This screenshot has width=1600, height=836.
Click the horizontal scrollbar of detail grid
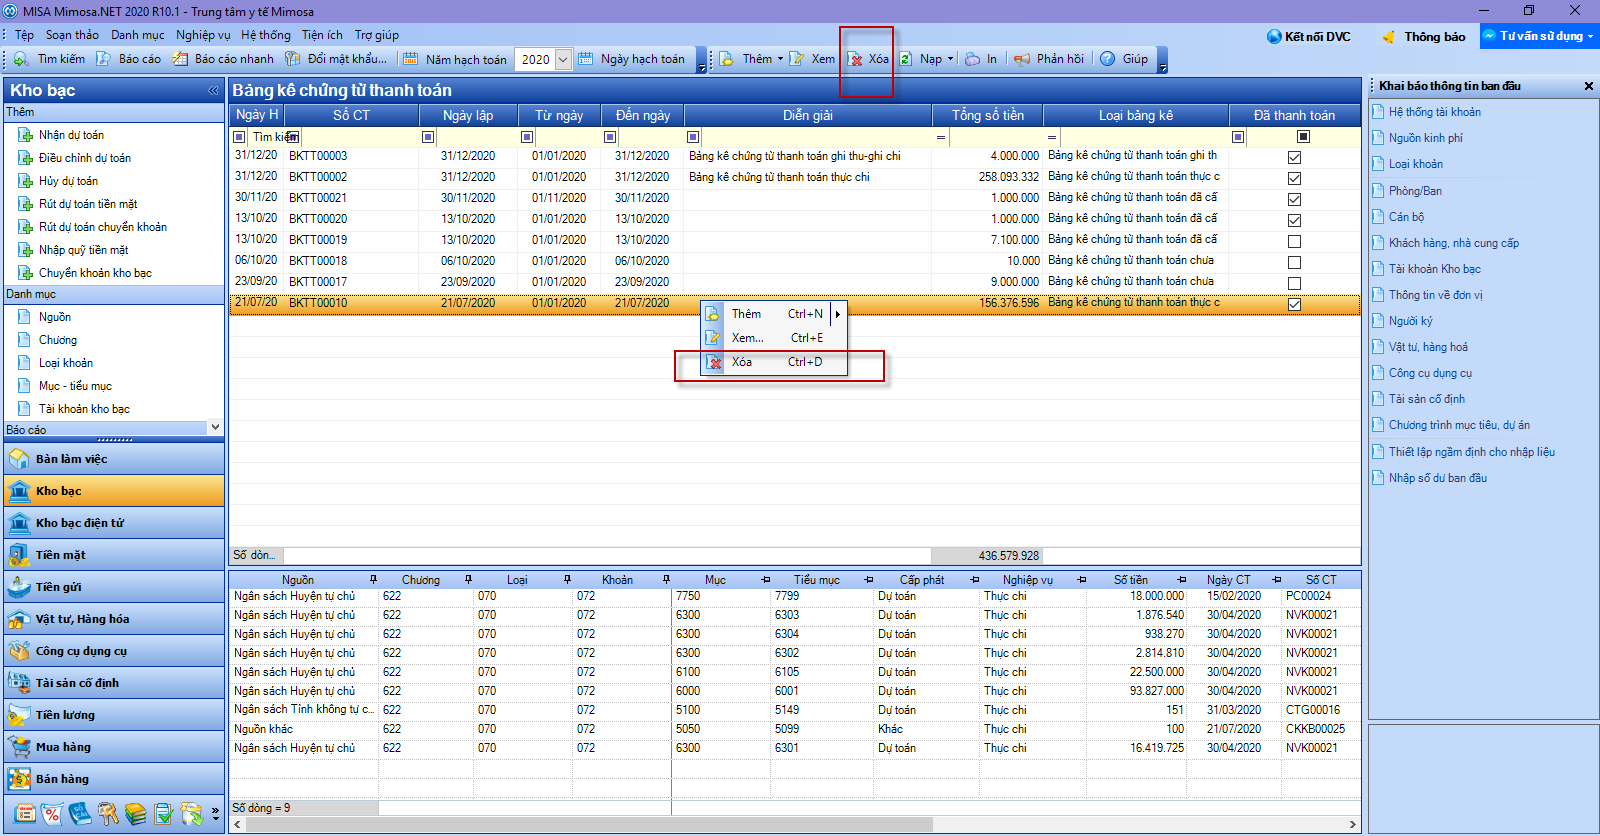pos(590,825)
